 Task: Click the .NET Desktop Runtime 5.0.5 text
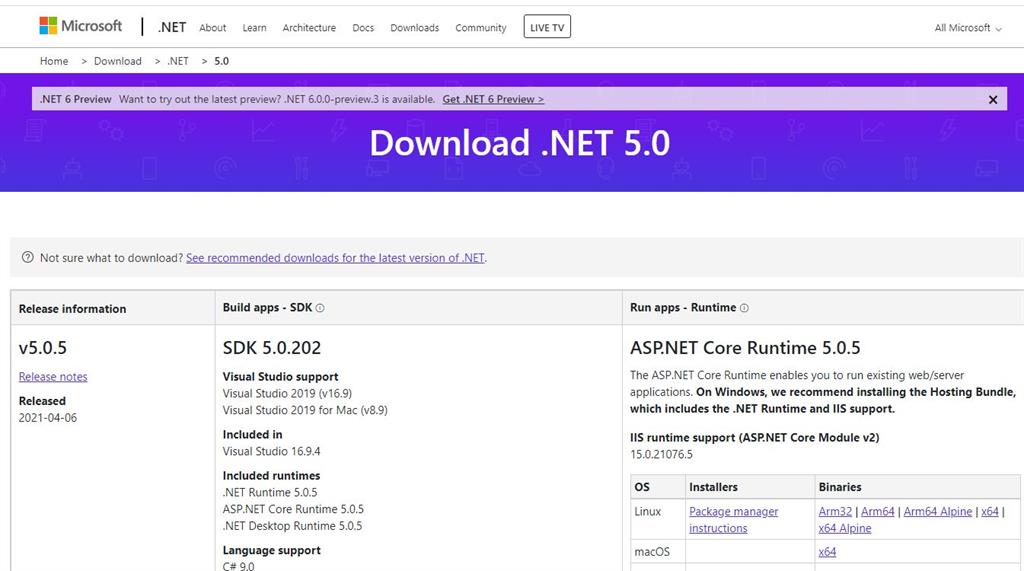[x=292, y=526]
